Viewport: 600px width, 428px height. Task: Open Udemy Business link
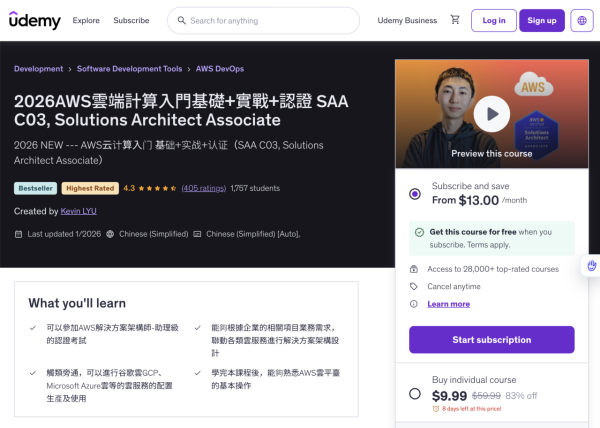point(407,20)
